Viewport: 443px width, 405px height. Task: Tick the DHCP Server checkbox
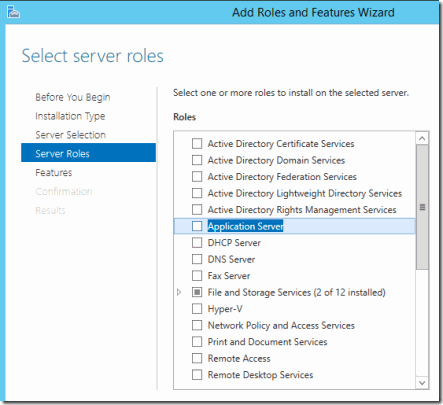coord(197,243)
